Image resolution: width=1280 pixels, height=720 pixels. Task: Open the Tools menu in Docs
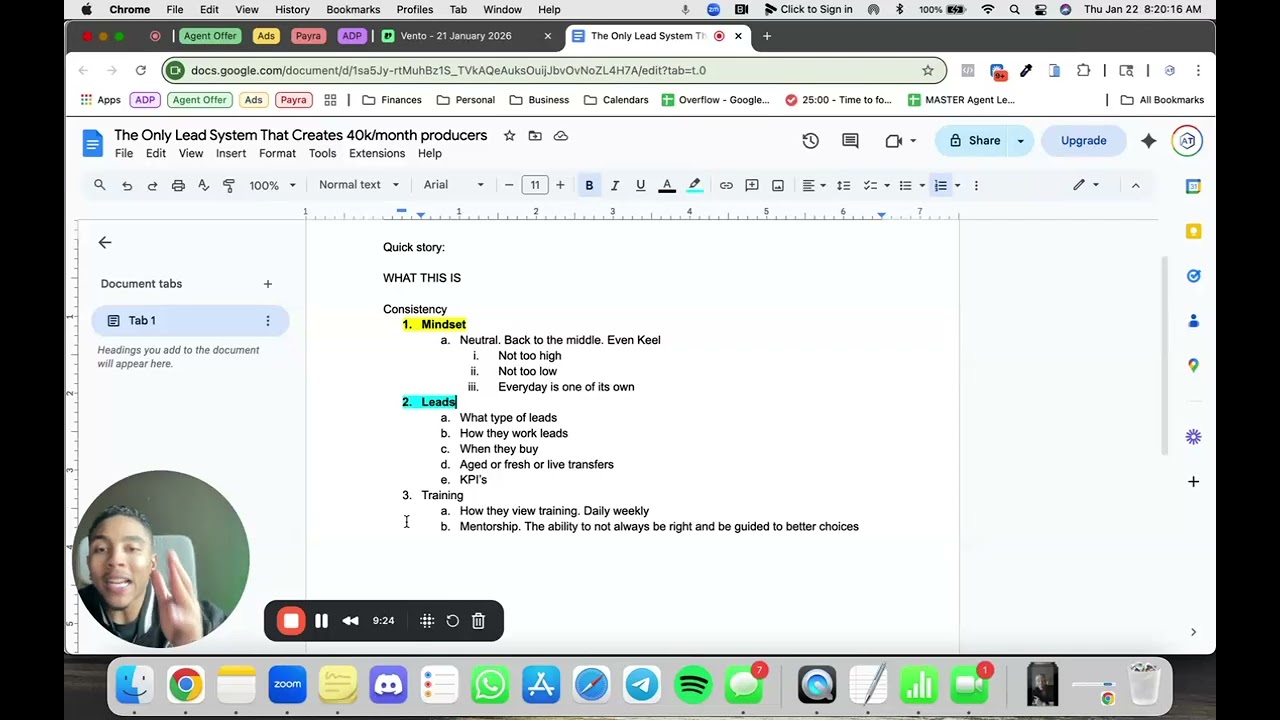(322, 154)
